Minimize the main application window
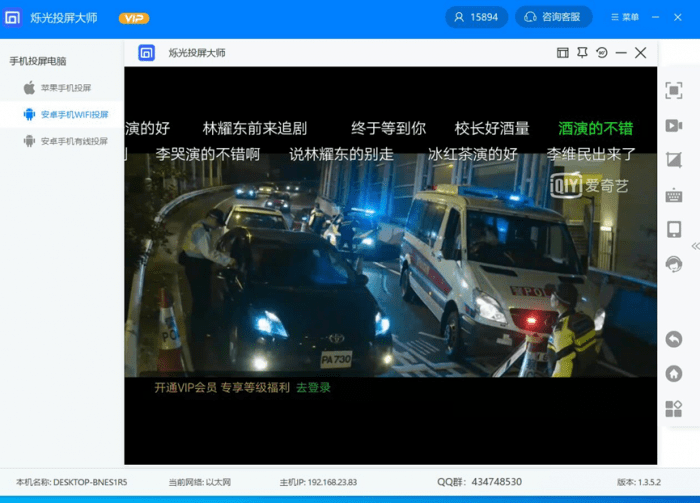The height and width of the screenshot is (503, 700). 655,17
